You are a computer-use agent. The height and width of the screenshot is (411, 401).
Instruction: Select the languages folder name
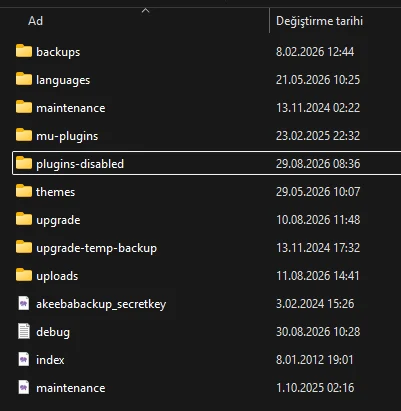pyautogui.click(x=63, y=80)
